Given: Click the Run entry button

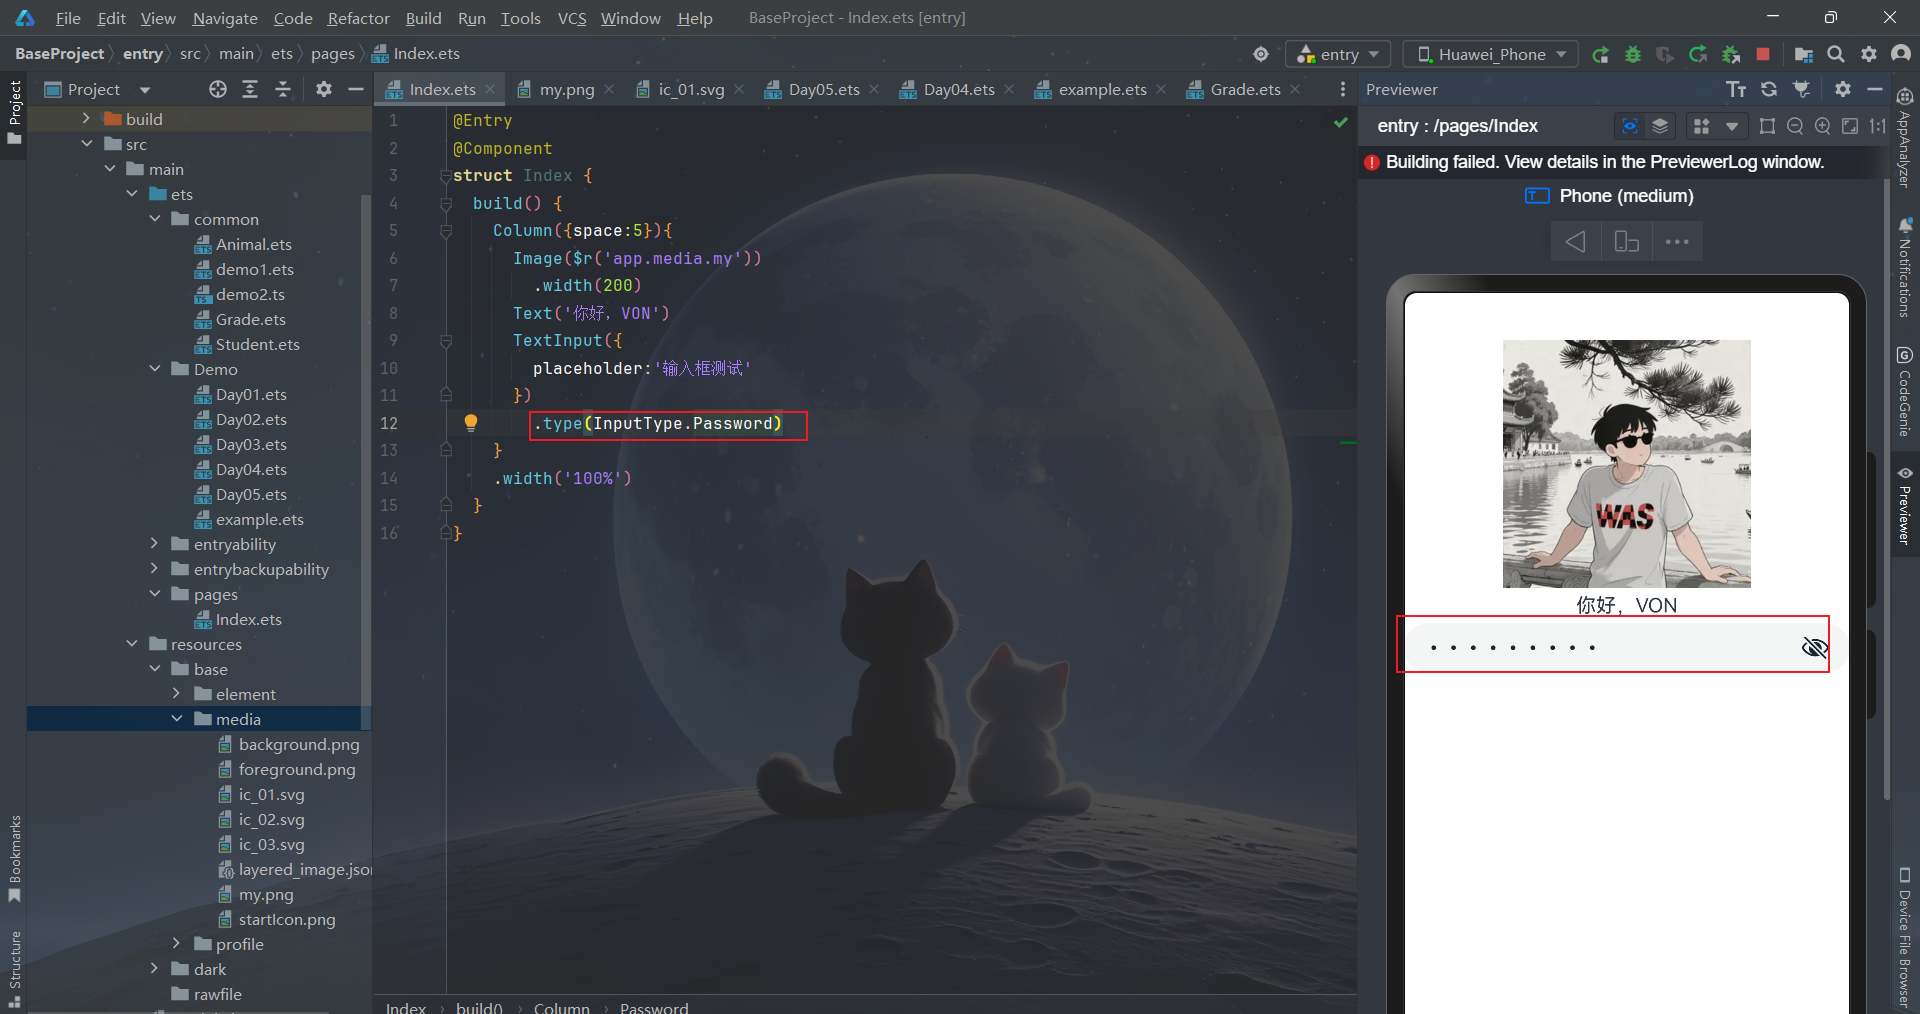Looking at the screenshot, I should pyautogui.click(x=1601, y=54).
